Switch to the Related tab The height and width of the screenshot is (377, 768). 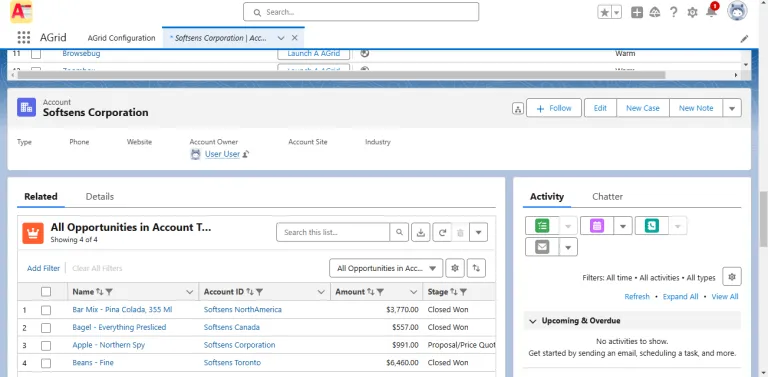[41, 196]
